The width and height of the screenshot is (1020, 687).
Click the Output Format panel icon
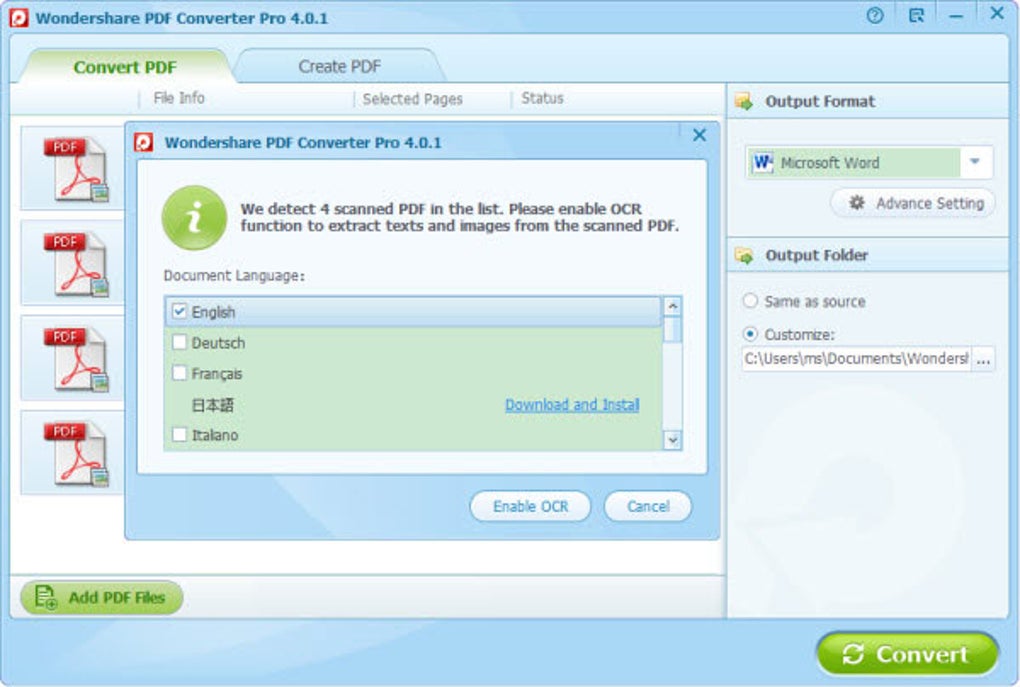point(744,101)
